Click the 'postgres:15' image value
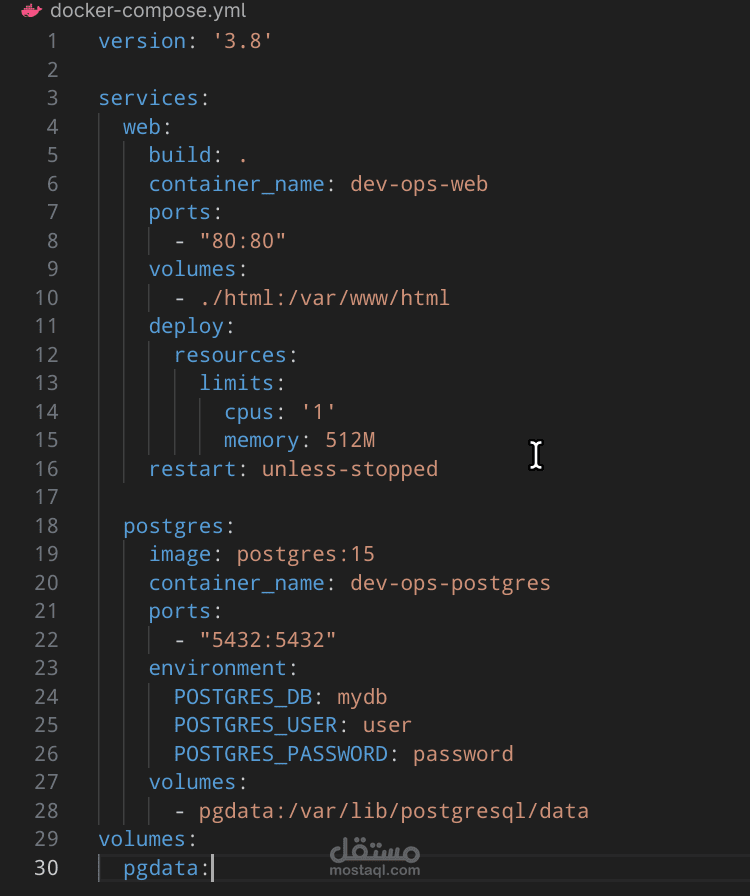This screenshot has height=896, width=750. click(x=305, y=554)
